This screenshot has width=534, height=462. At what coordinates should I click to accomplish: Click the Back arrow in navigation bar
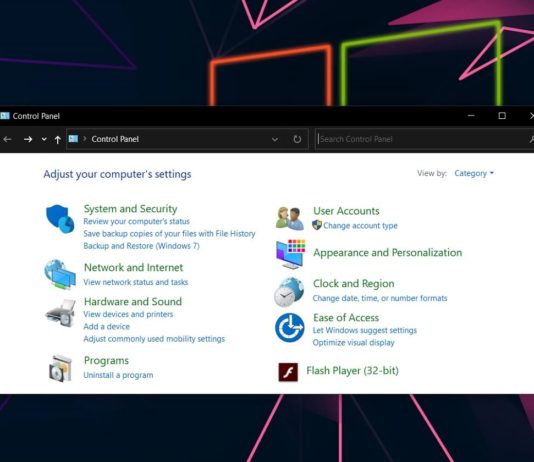(x=7, y=139)
